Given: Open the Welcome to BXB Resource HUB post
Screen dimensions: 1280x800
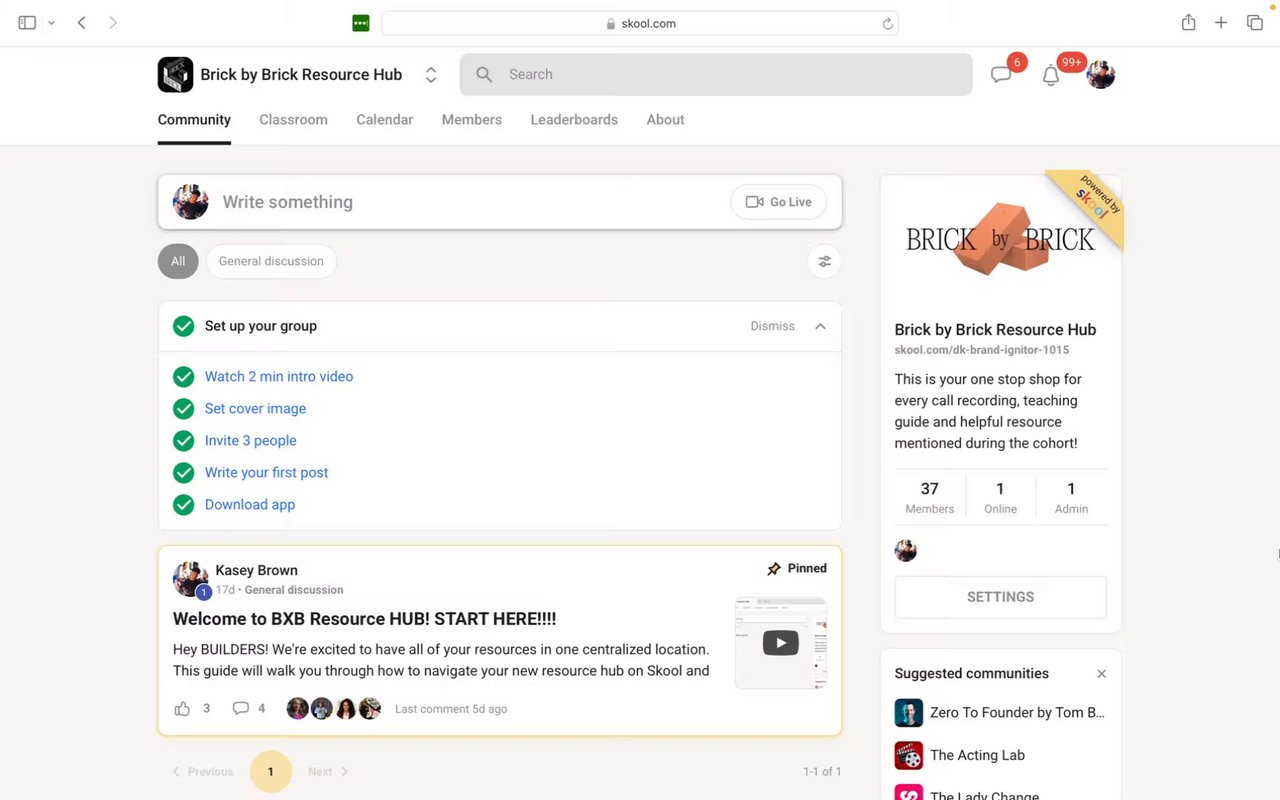Looking at the screenshot, I should (364, 619).
